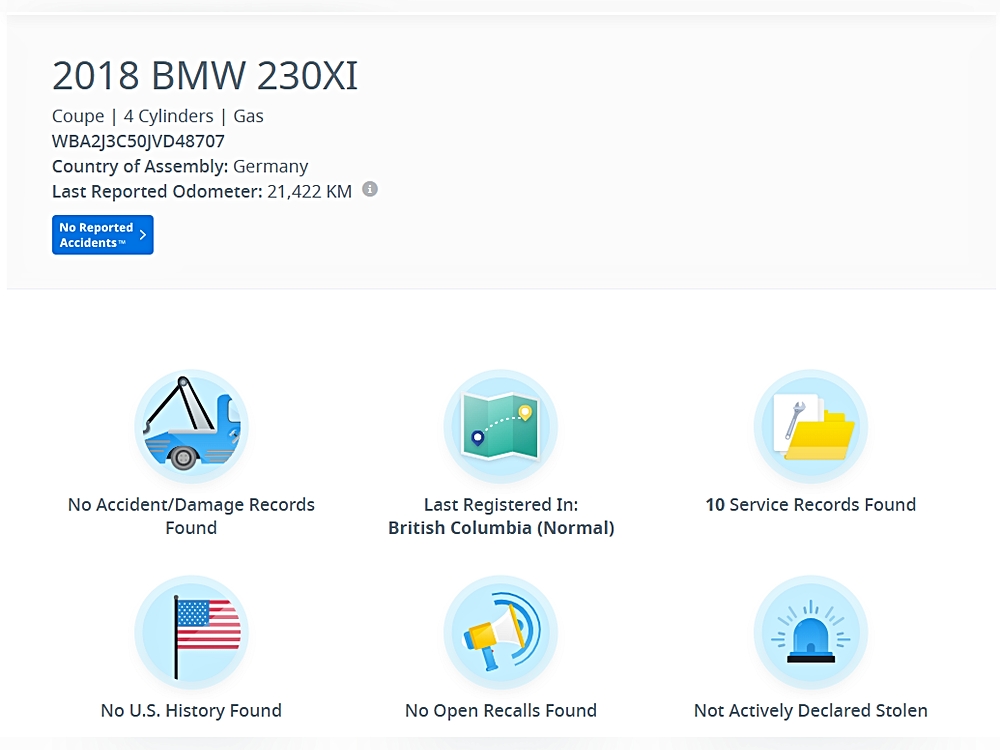
Task: Click the 21,422 KM odometer reading
Action: point(309,191)
